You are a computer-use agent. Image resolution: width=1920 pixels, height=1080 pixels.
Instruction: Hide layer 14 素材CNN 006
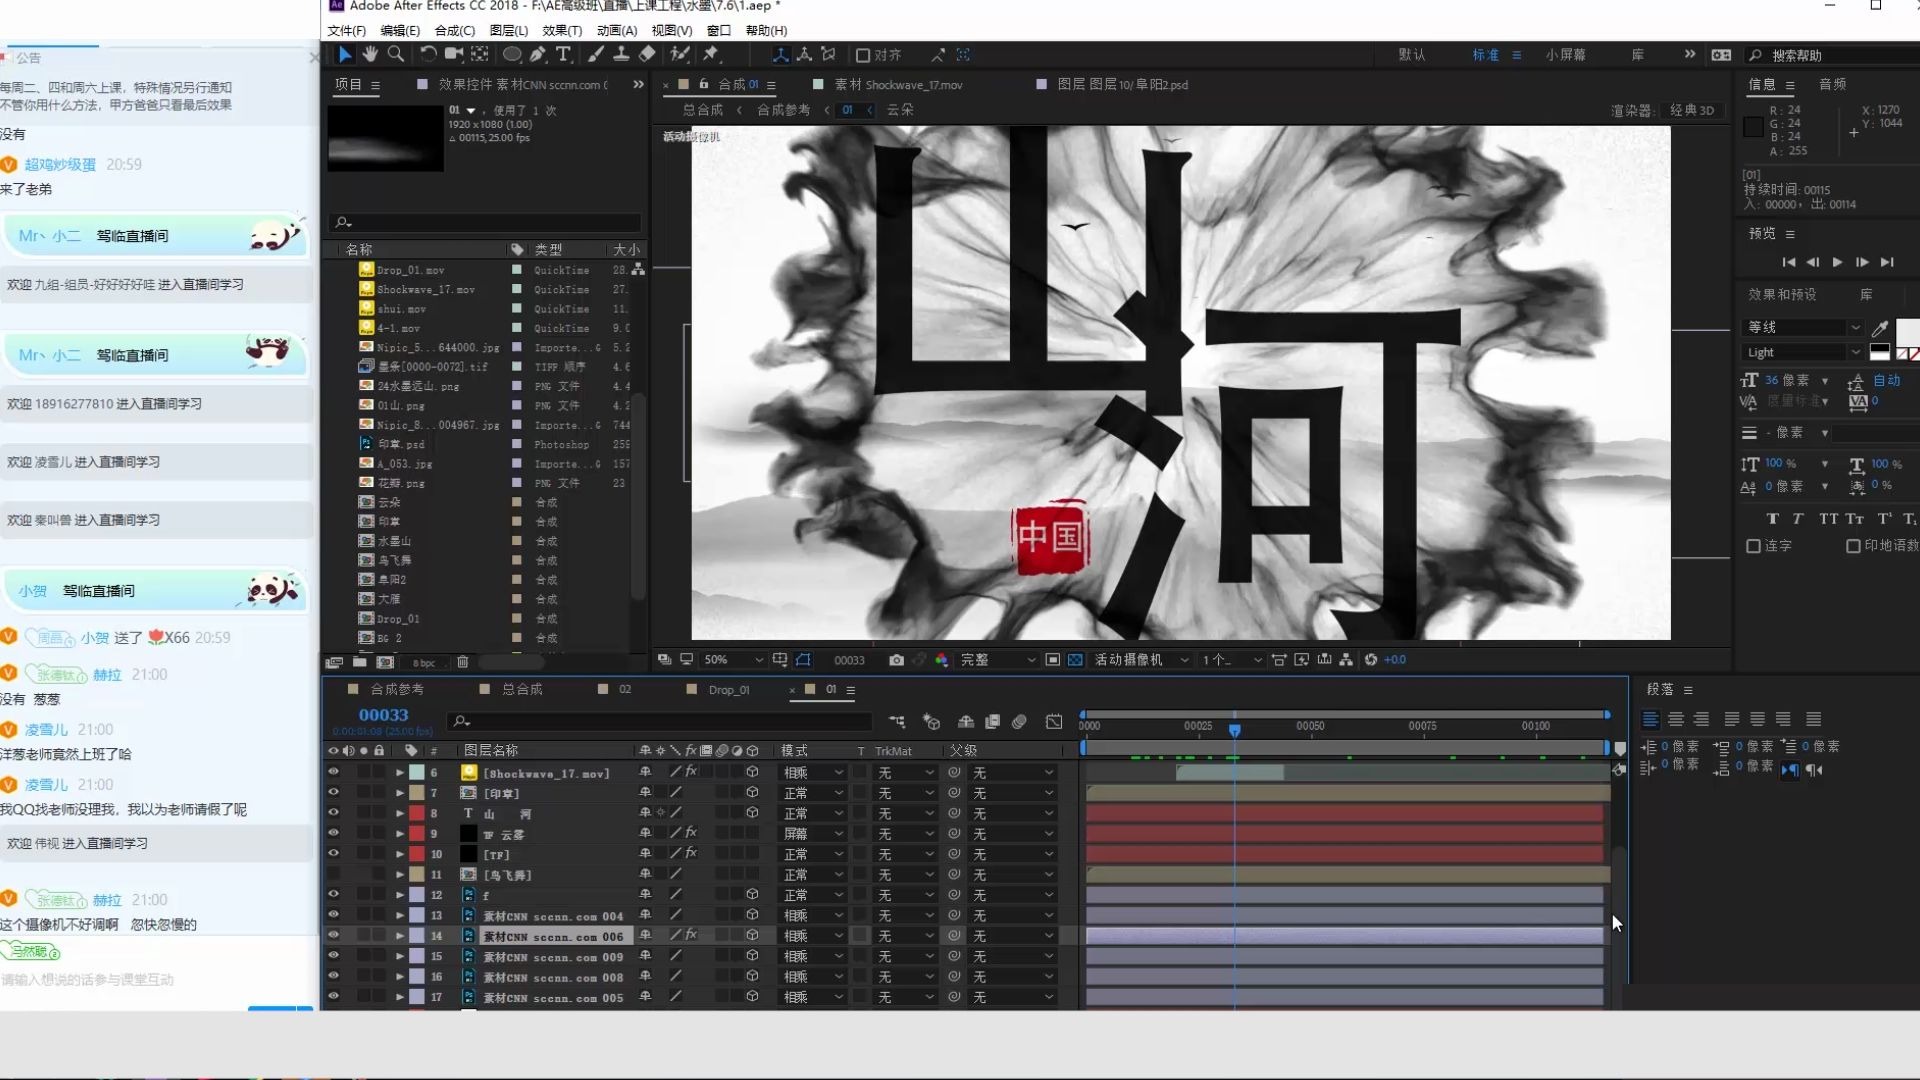[x=333, y=935]
